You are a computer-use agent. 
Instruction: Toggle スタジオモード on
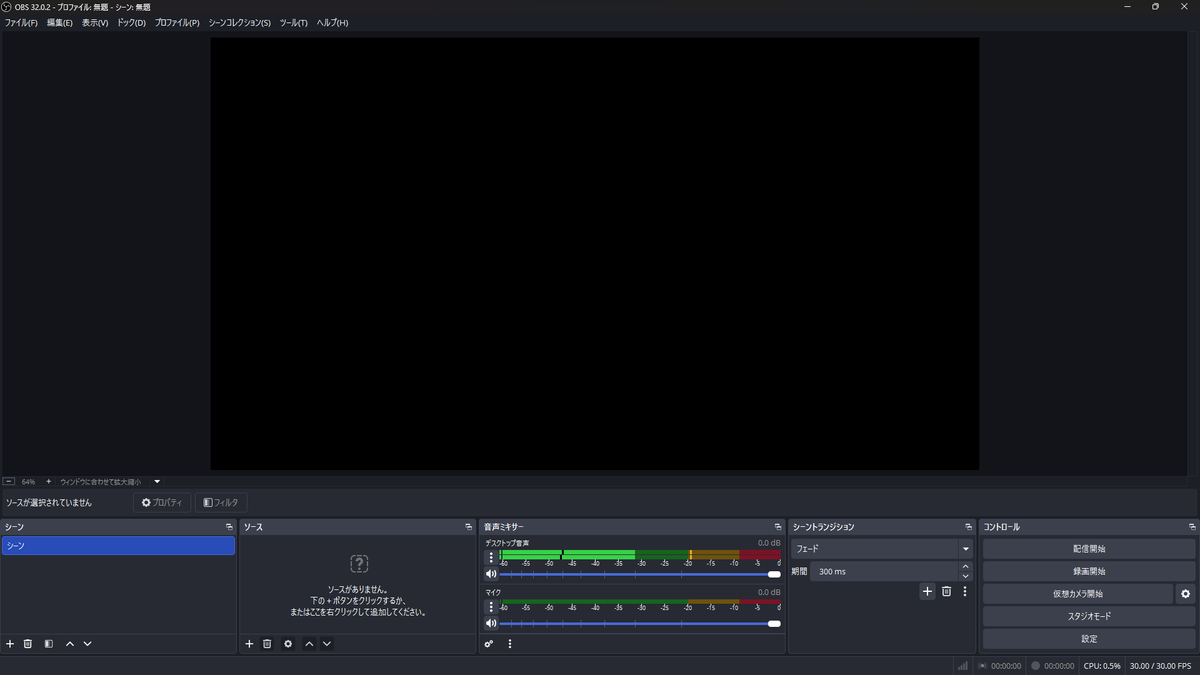(1088, 616)
